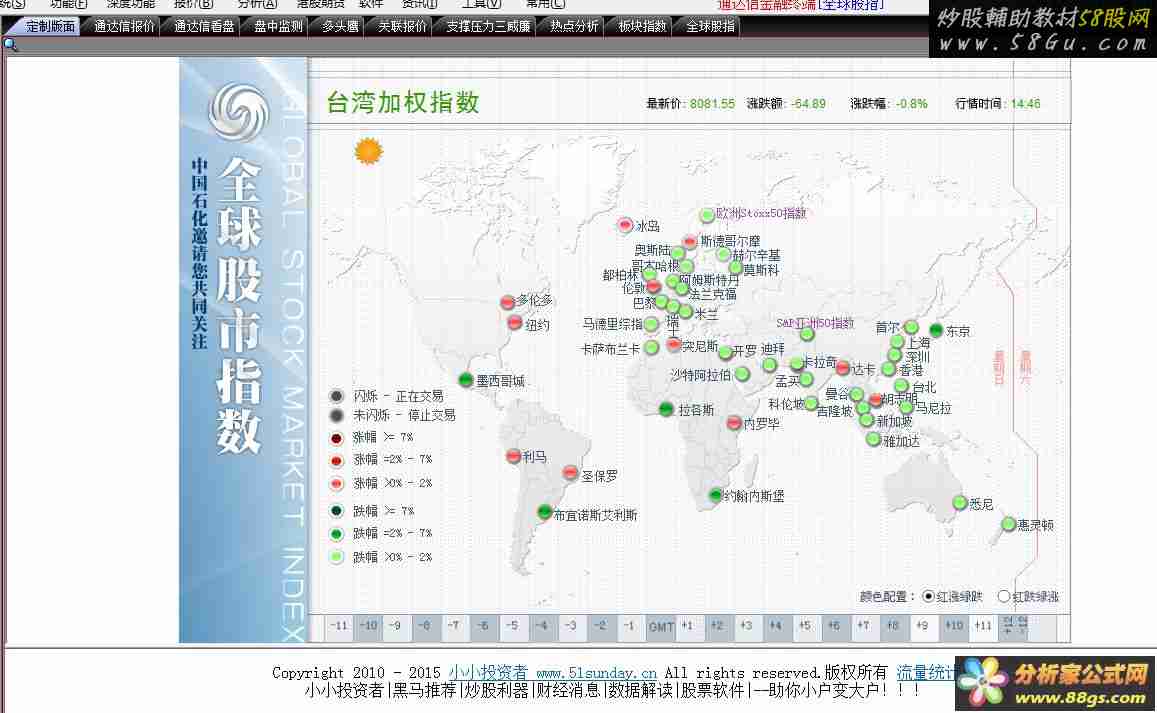Screen dimensions: 1157x713
Task: Click the S&P亚洲50指数 marker dot
Action: coord(807,334)
